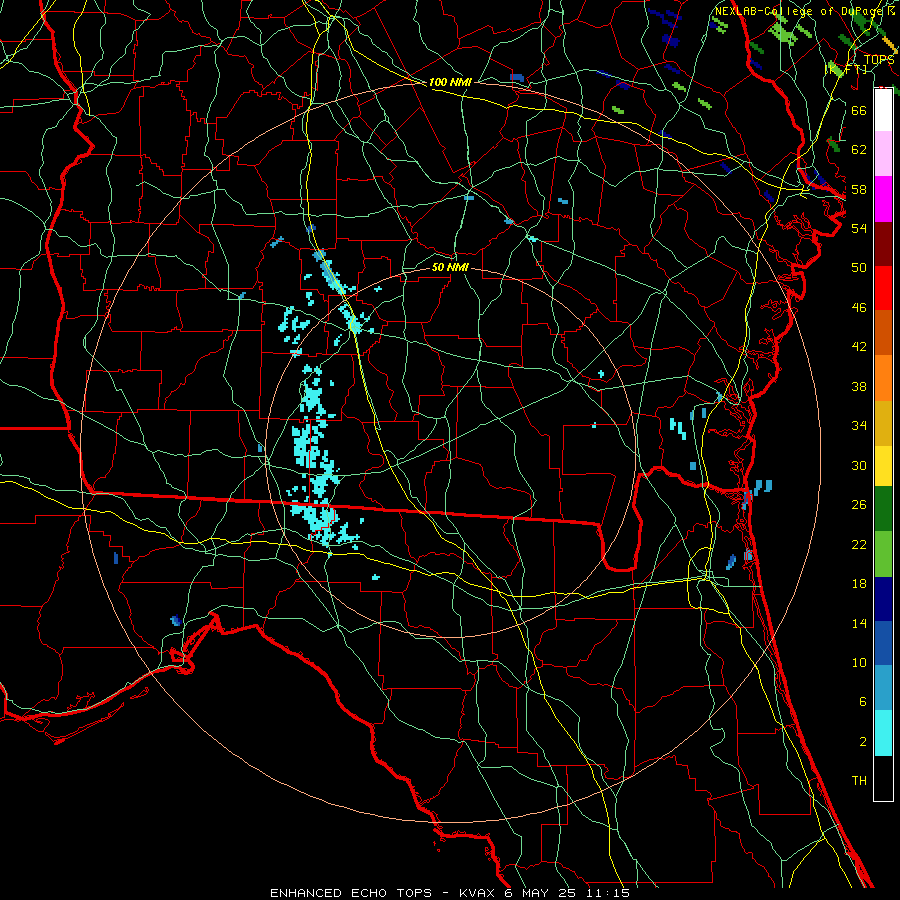The width and height of the screenshot is (900, 900).
Task: Pick the light green legend swatch
Action: 883,553
